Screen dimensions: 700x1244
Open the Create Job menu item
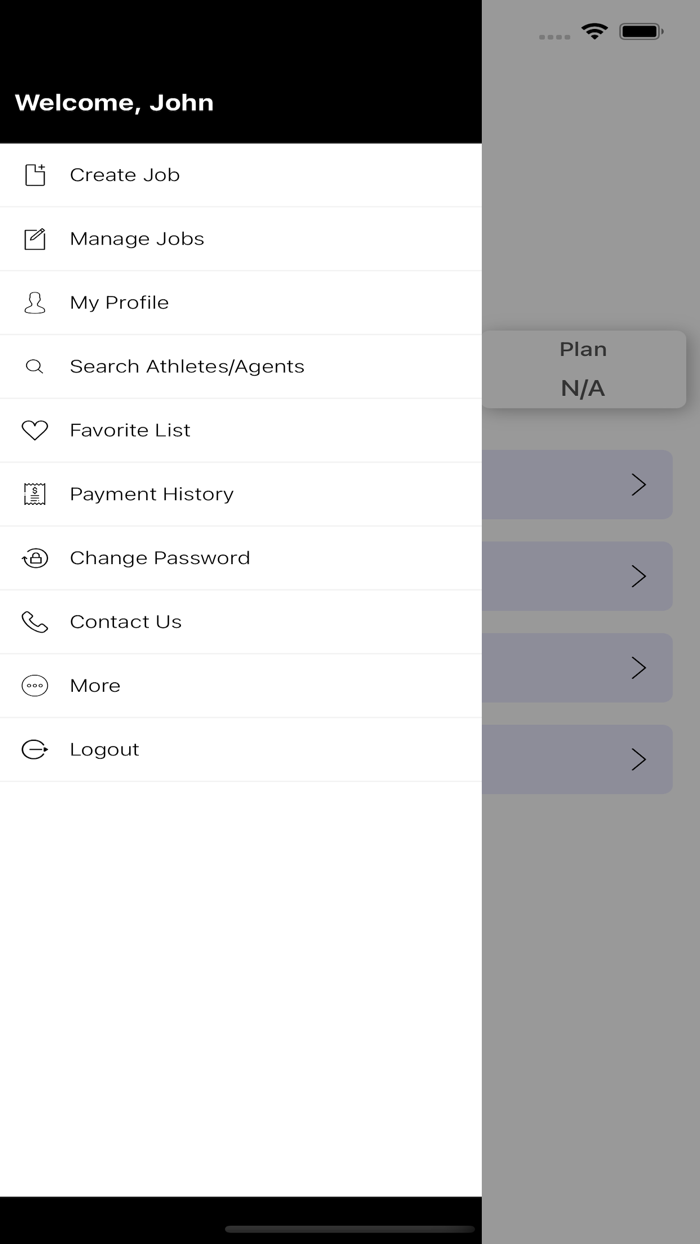(125, 175)
